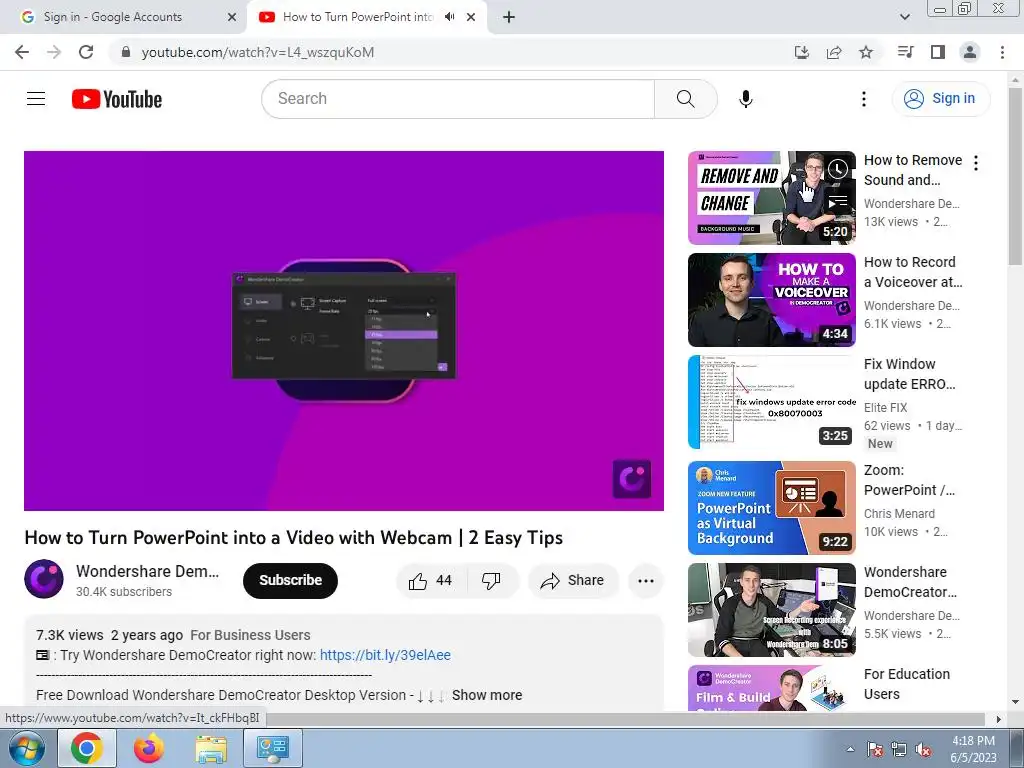
Task: Open Fix Windows update error thumbnail
Action: 771,402
